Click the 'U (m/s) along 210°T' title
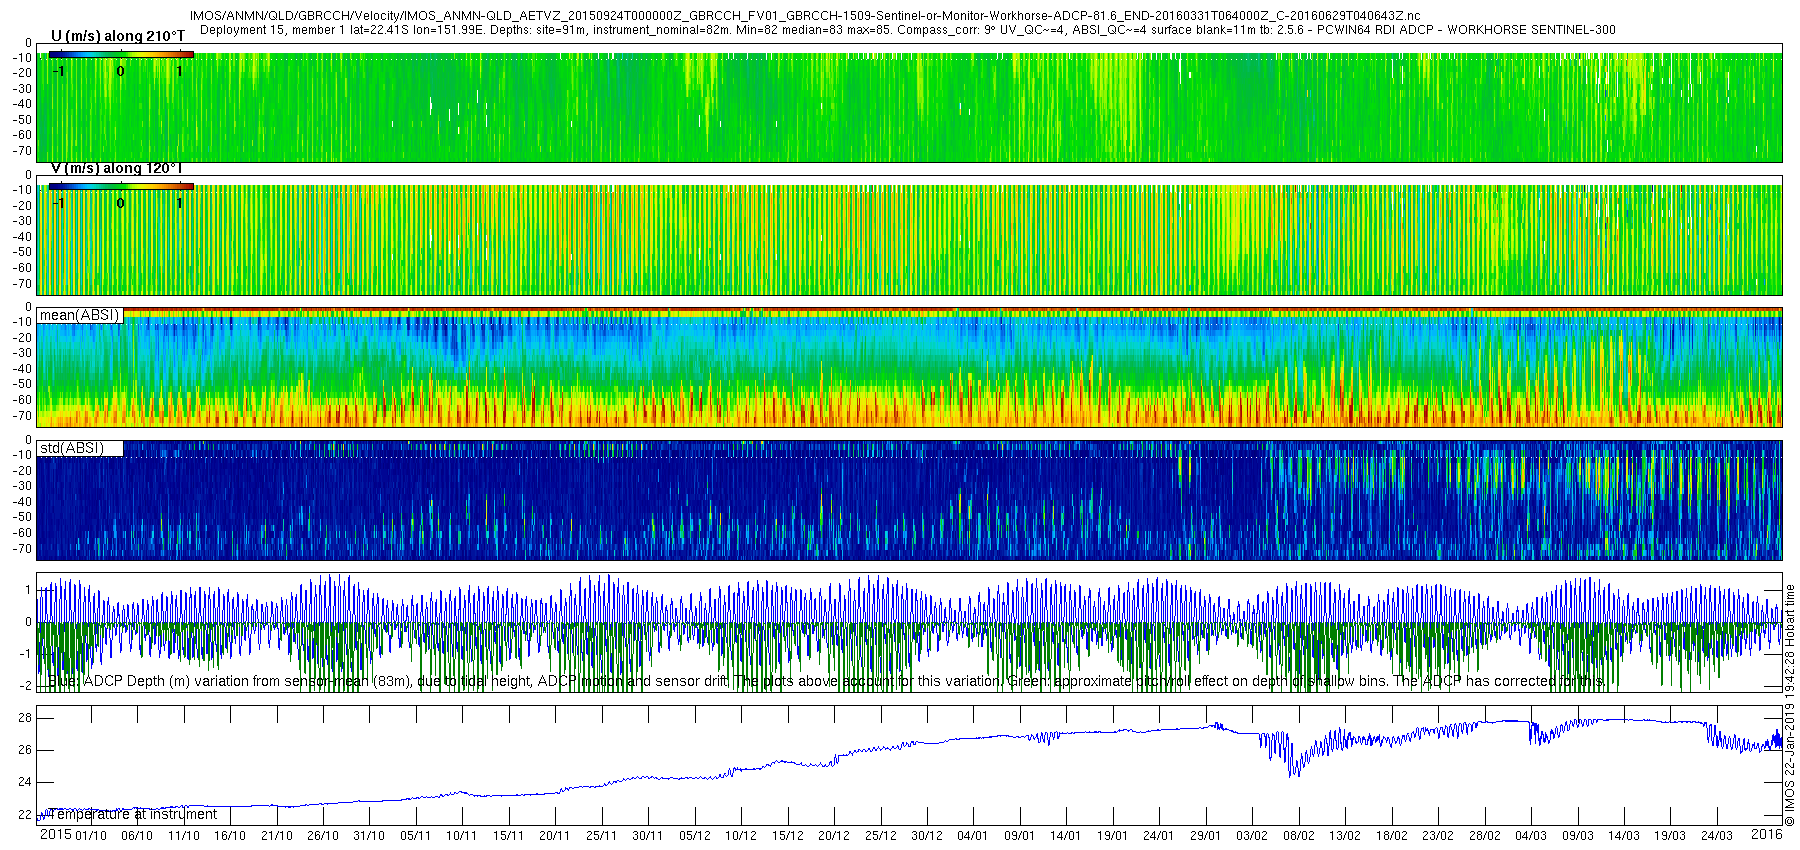 pos(118,36)
